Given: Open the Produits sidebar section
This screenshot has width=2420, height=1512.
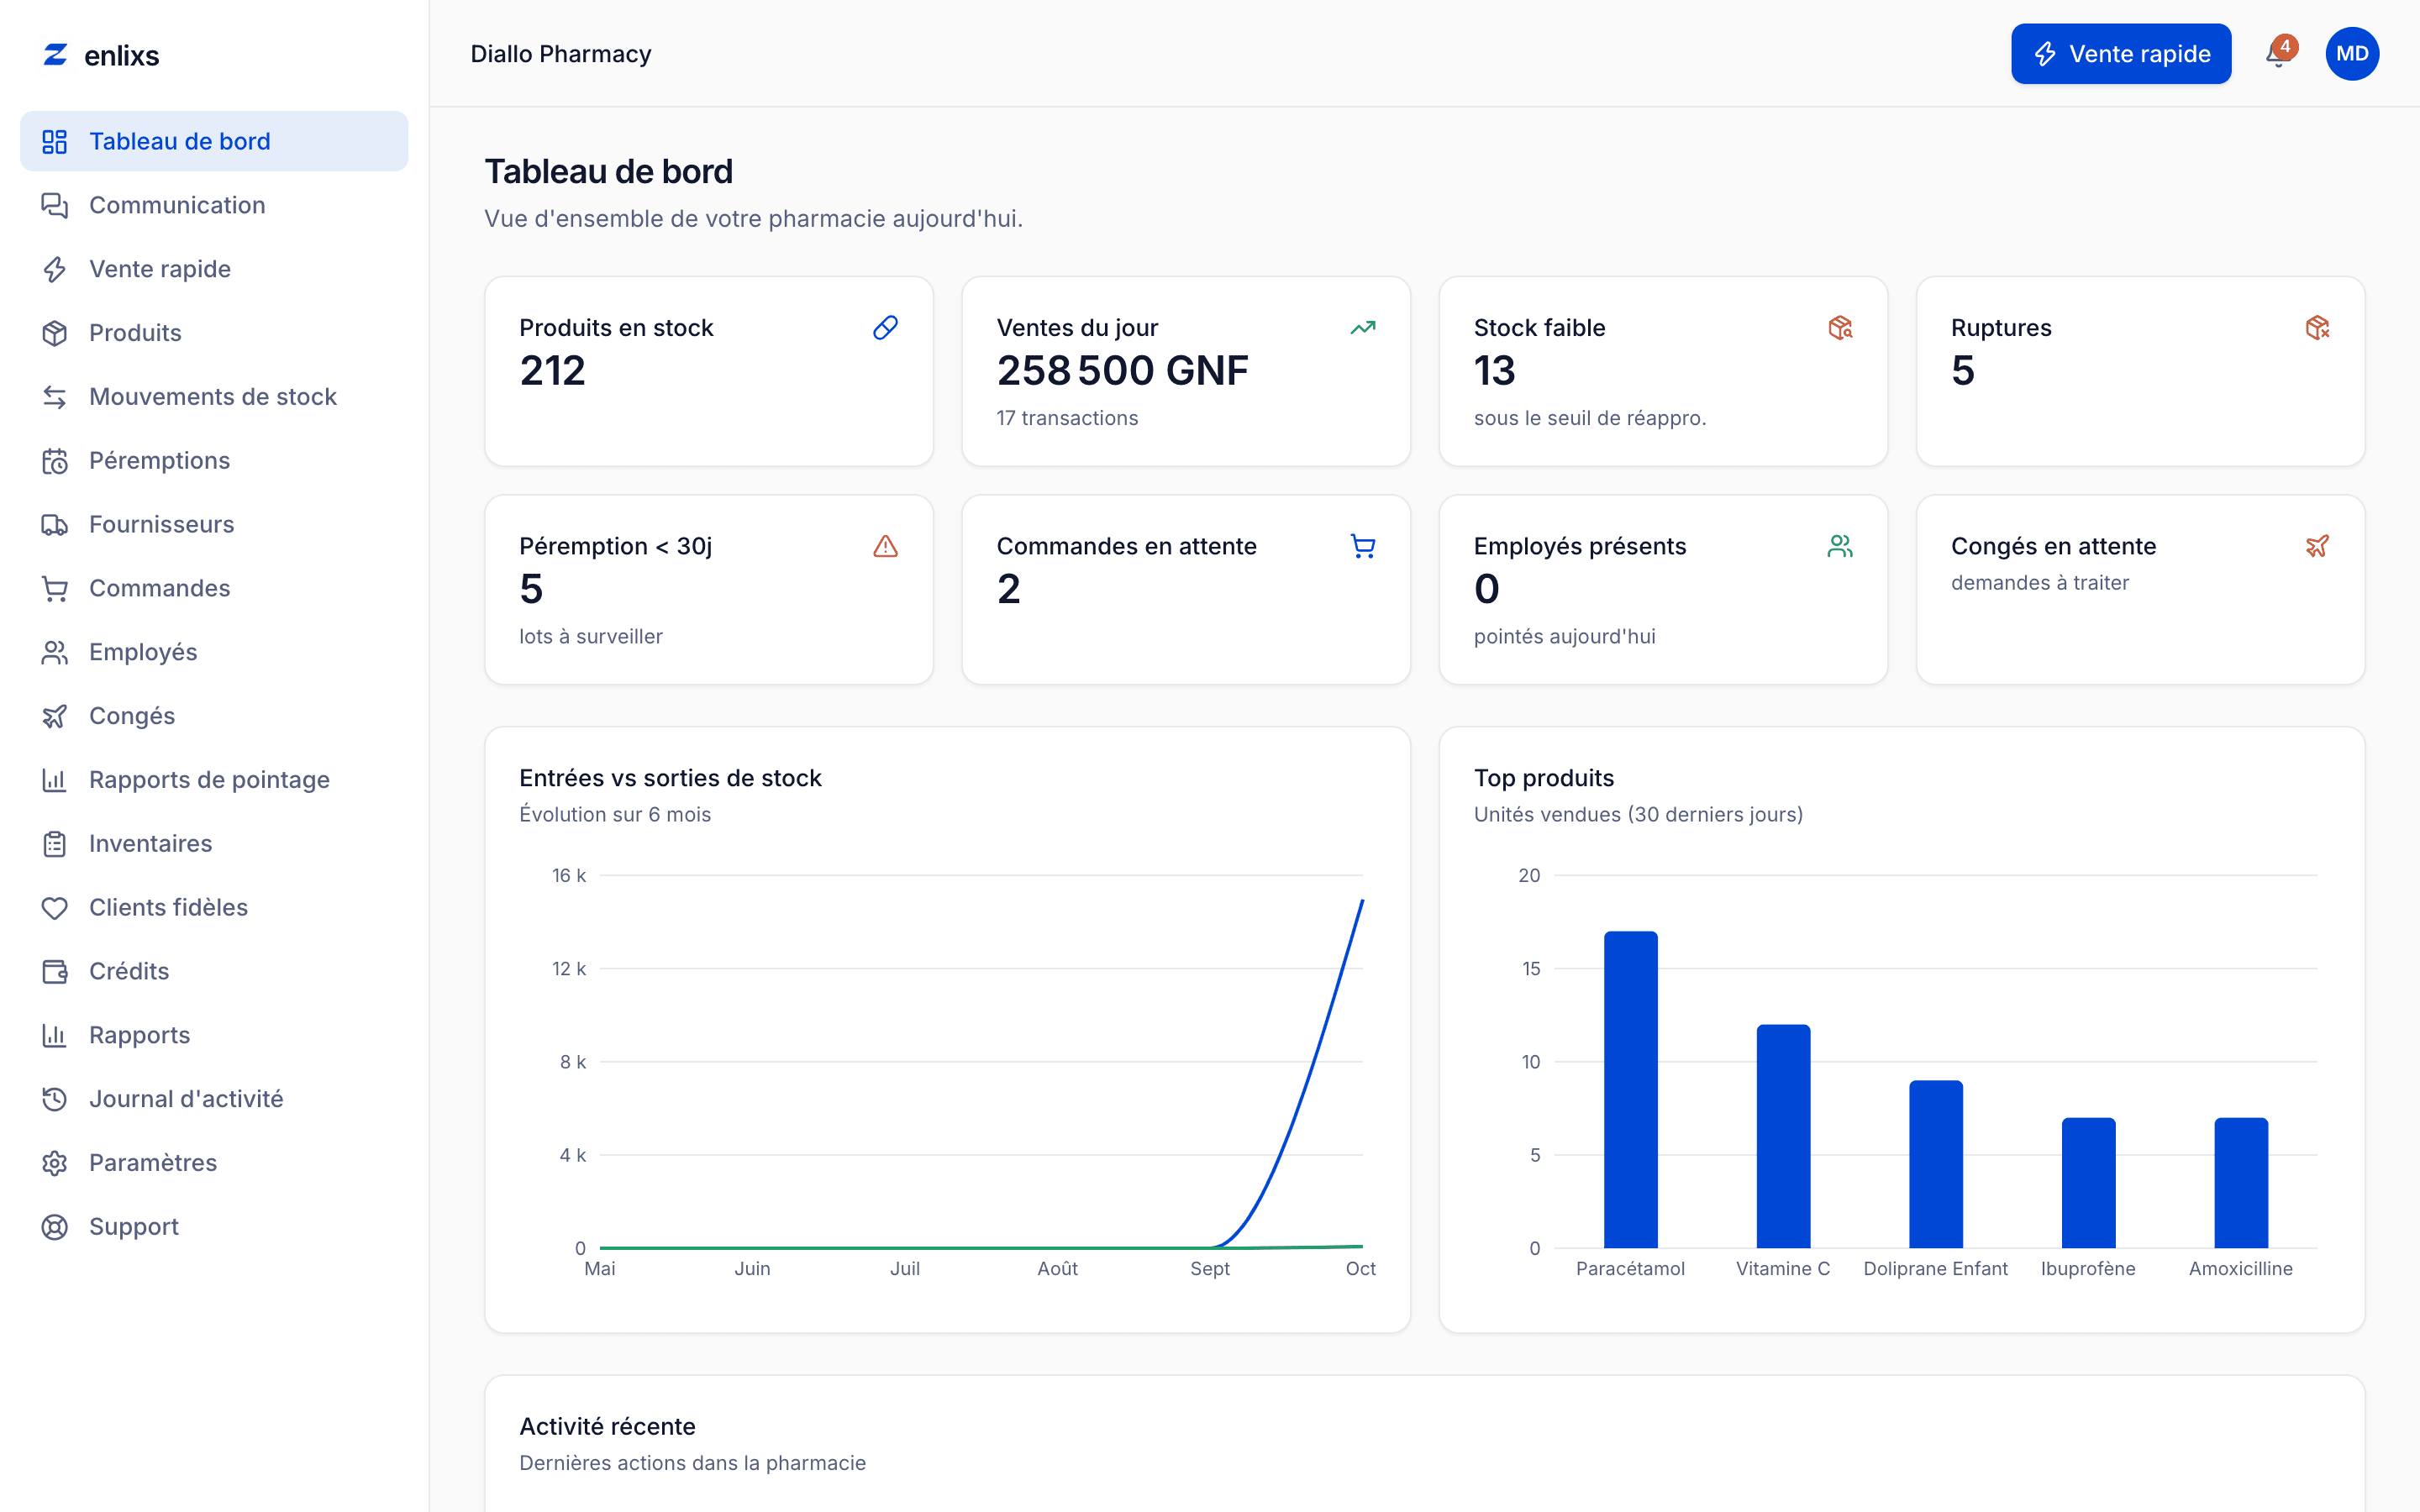Looking at the screenshot, I should (x=214, y=333).
